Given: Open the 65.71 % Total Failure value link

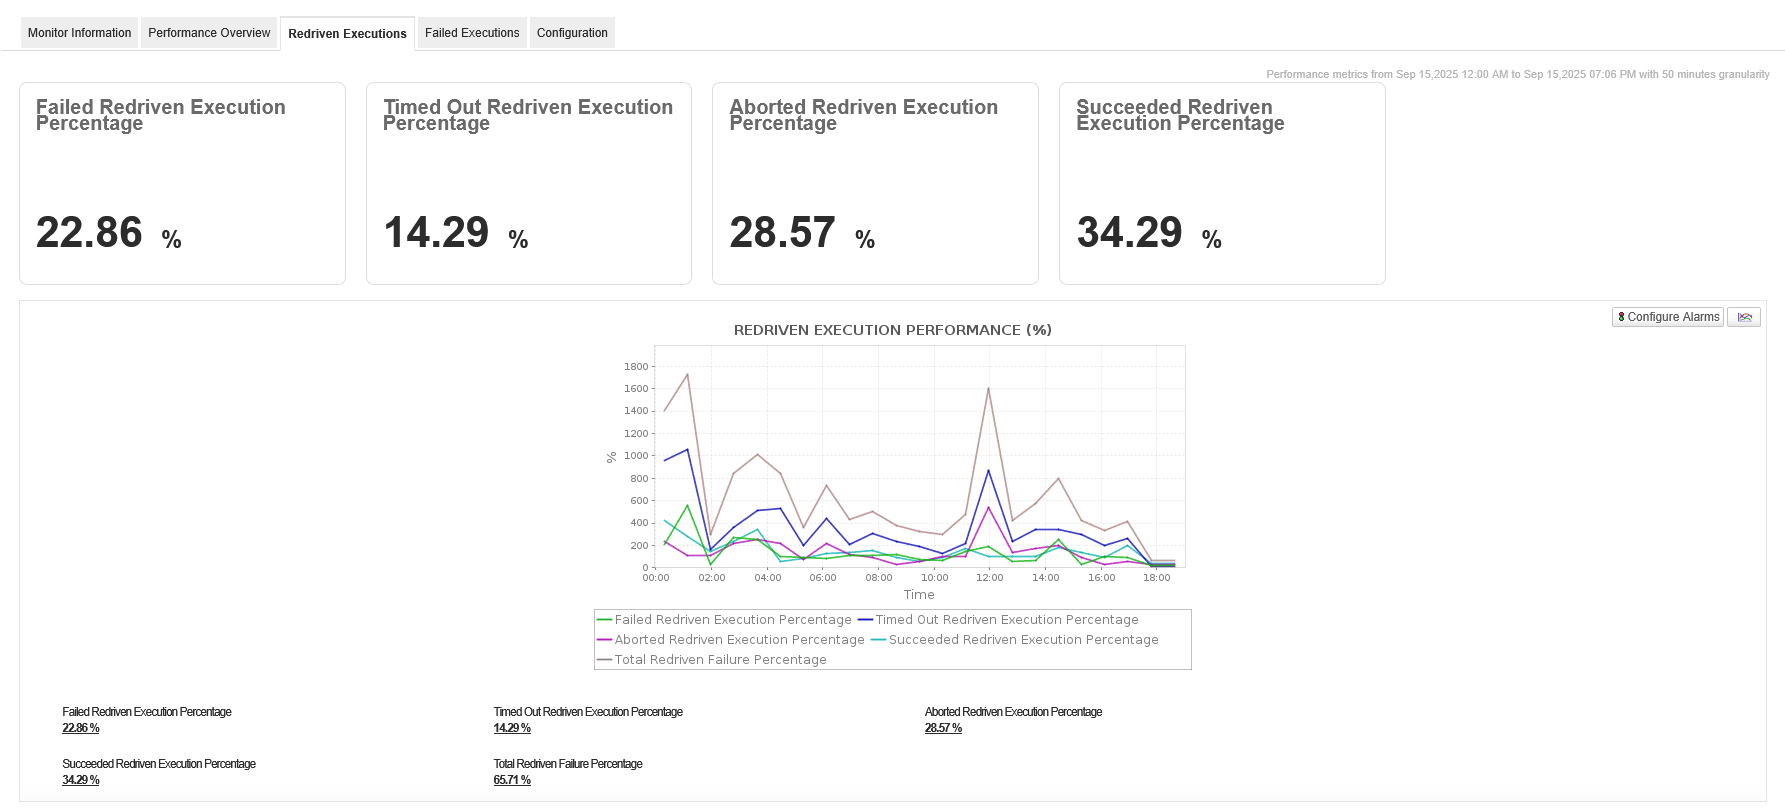Looking at the screenshot, I should 512,780.
